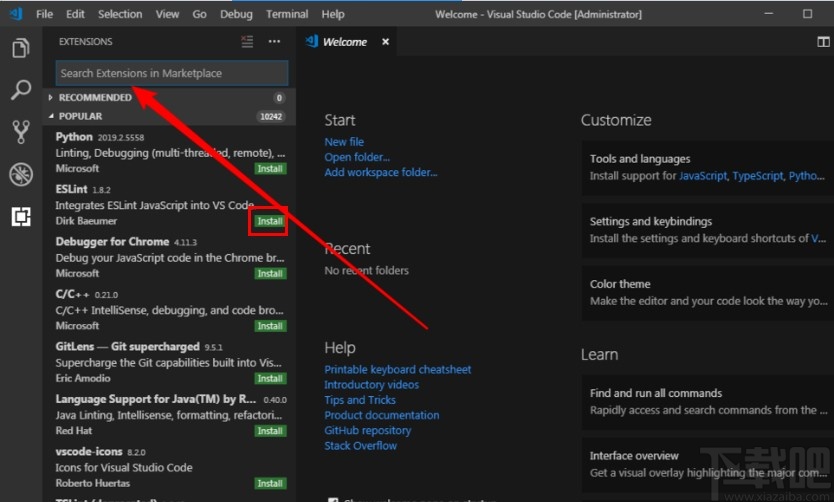Open the Debug view in activity bar
The width and height of the screenshot is (834, 502).
point(21,174)
